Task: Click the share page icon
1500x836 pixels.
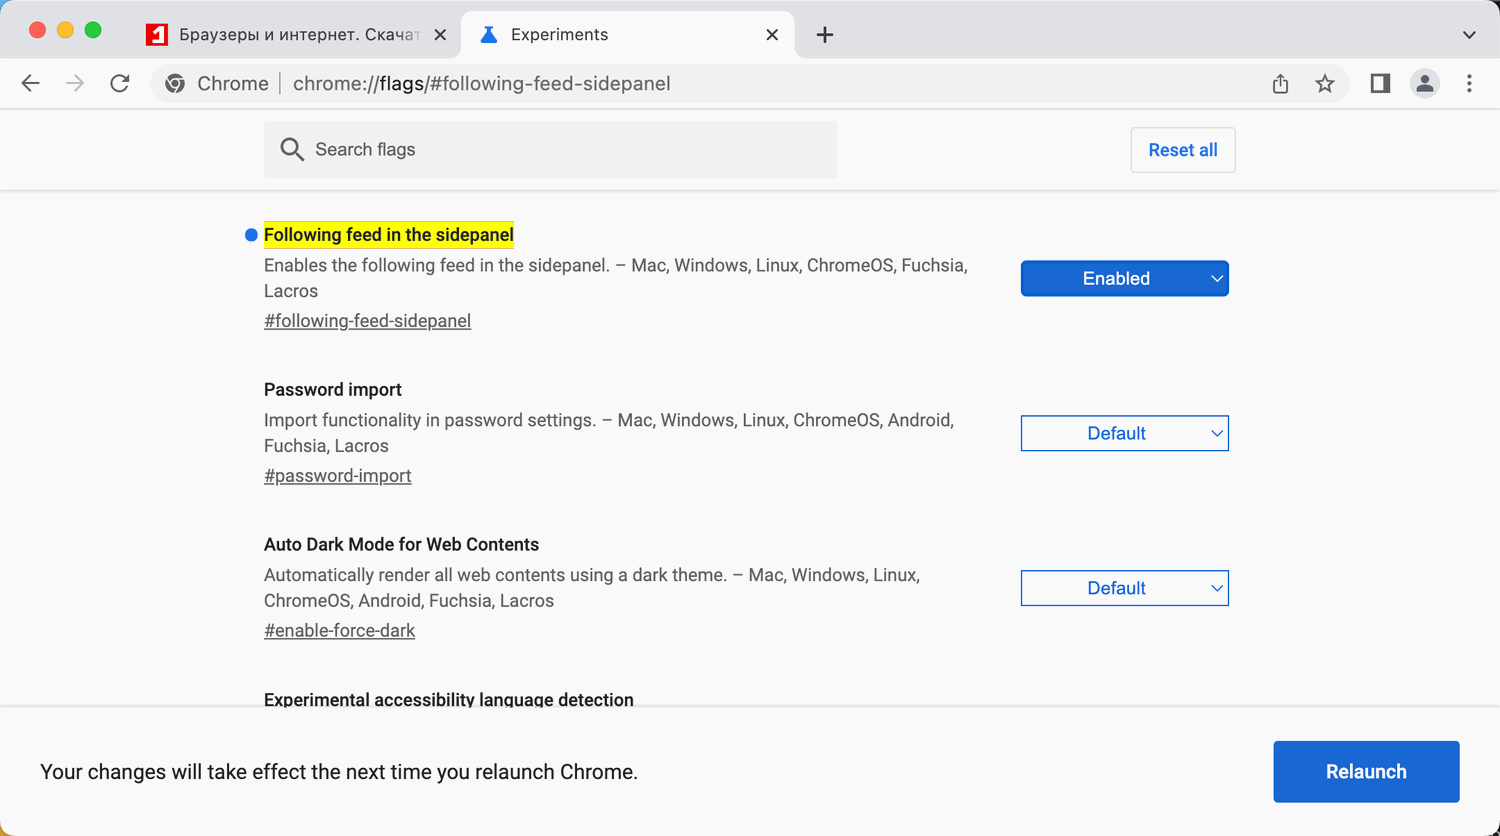Action: pos(1280,84)
